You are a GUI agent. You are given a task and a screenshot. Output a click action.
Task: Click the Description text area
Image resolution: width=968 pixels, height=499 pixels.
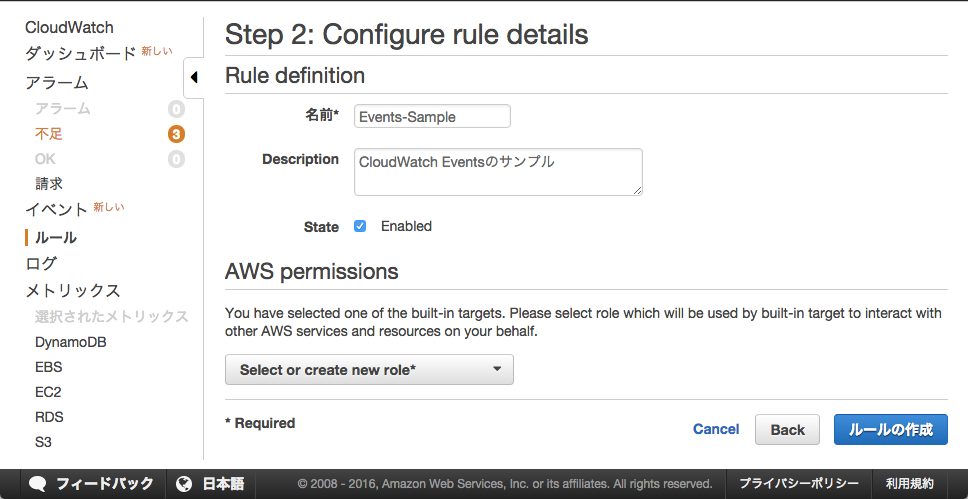point(498,172)
